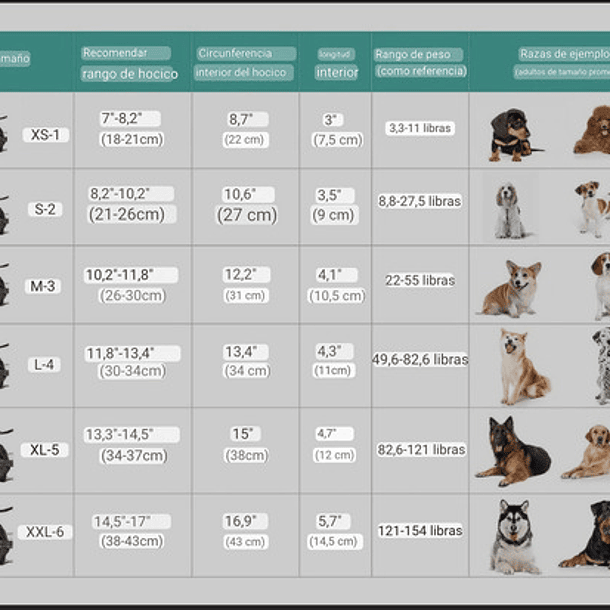Select the '10,2"-11,8"' inch range value
The height and width of the screenshot is (610, 610).
pos(119,275)
